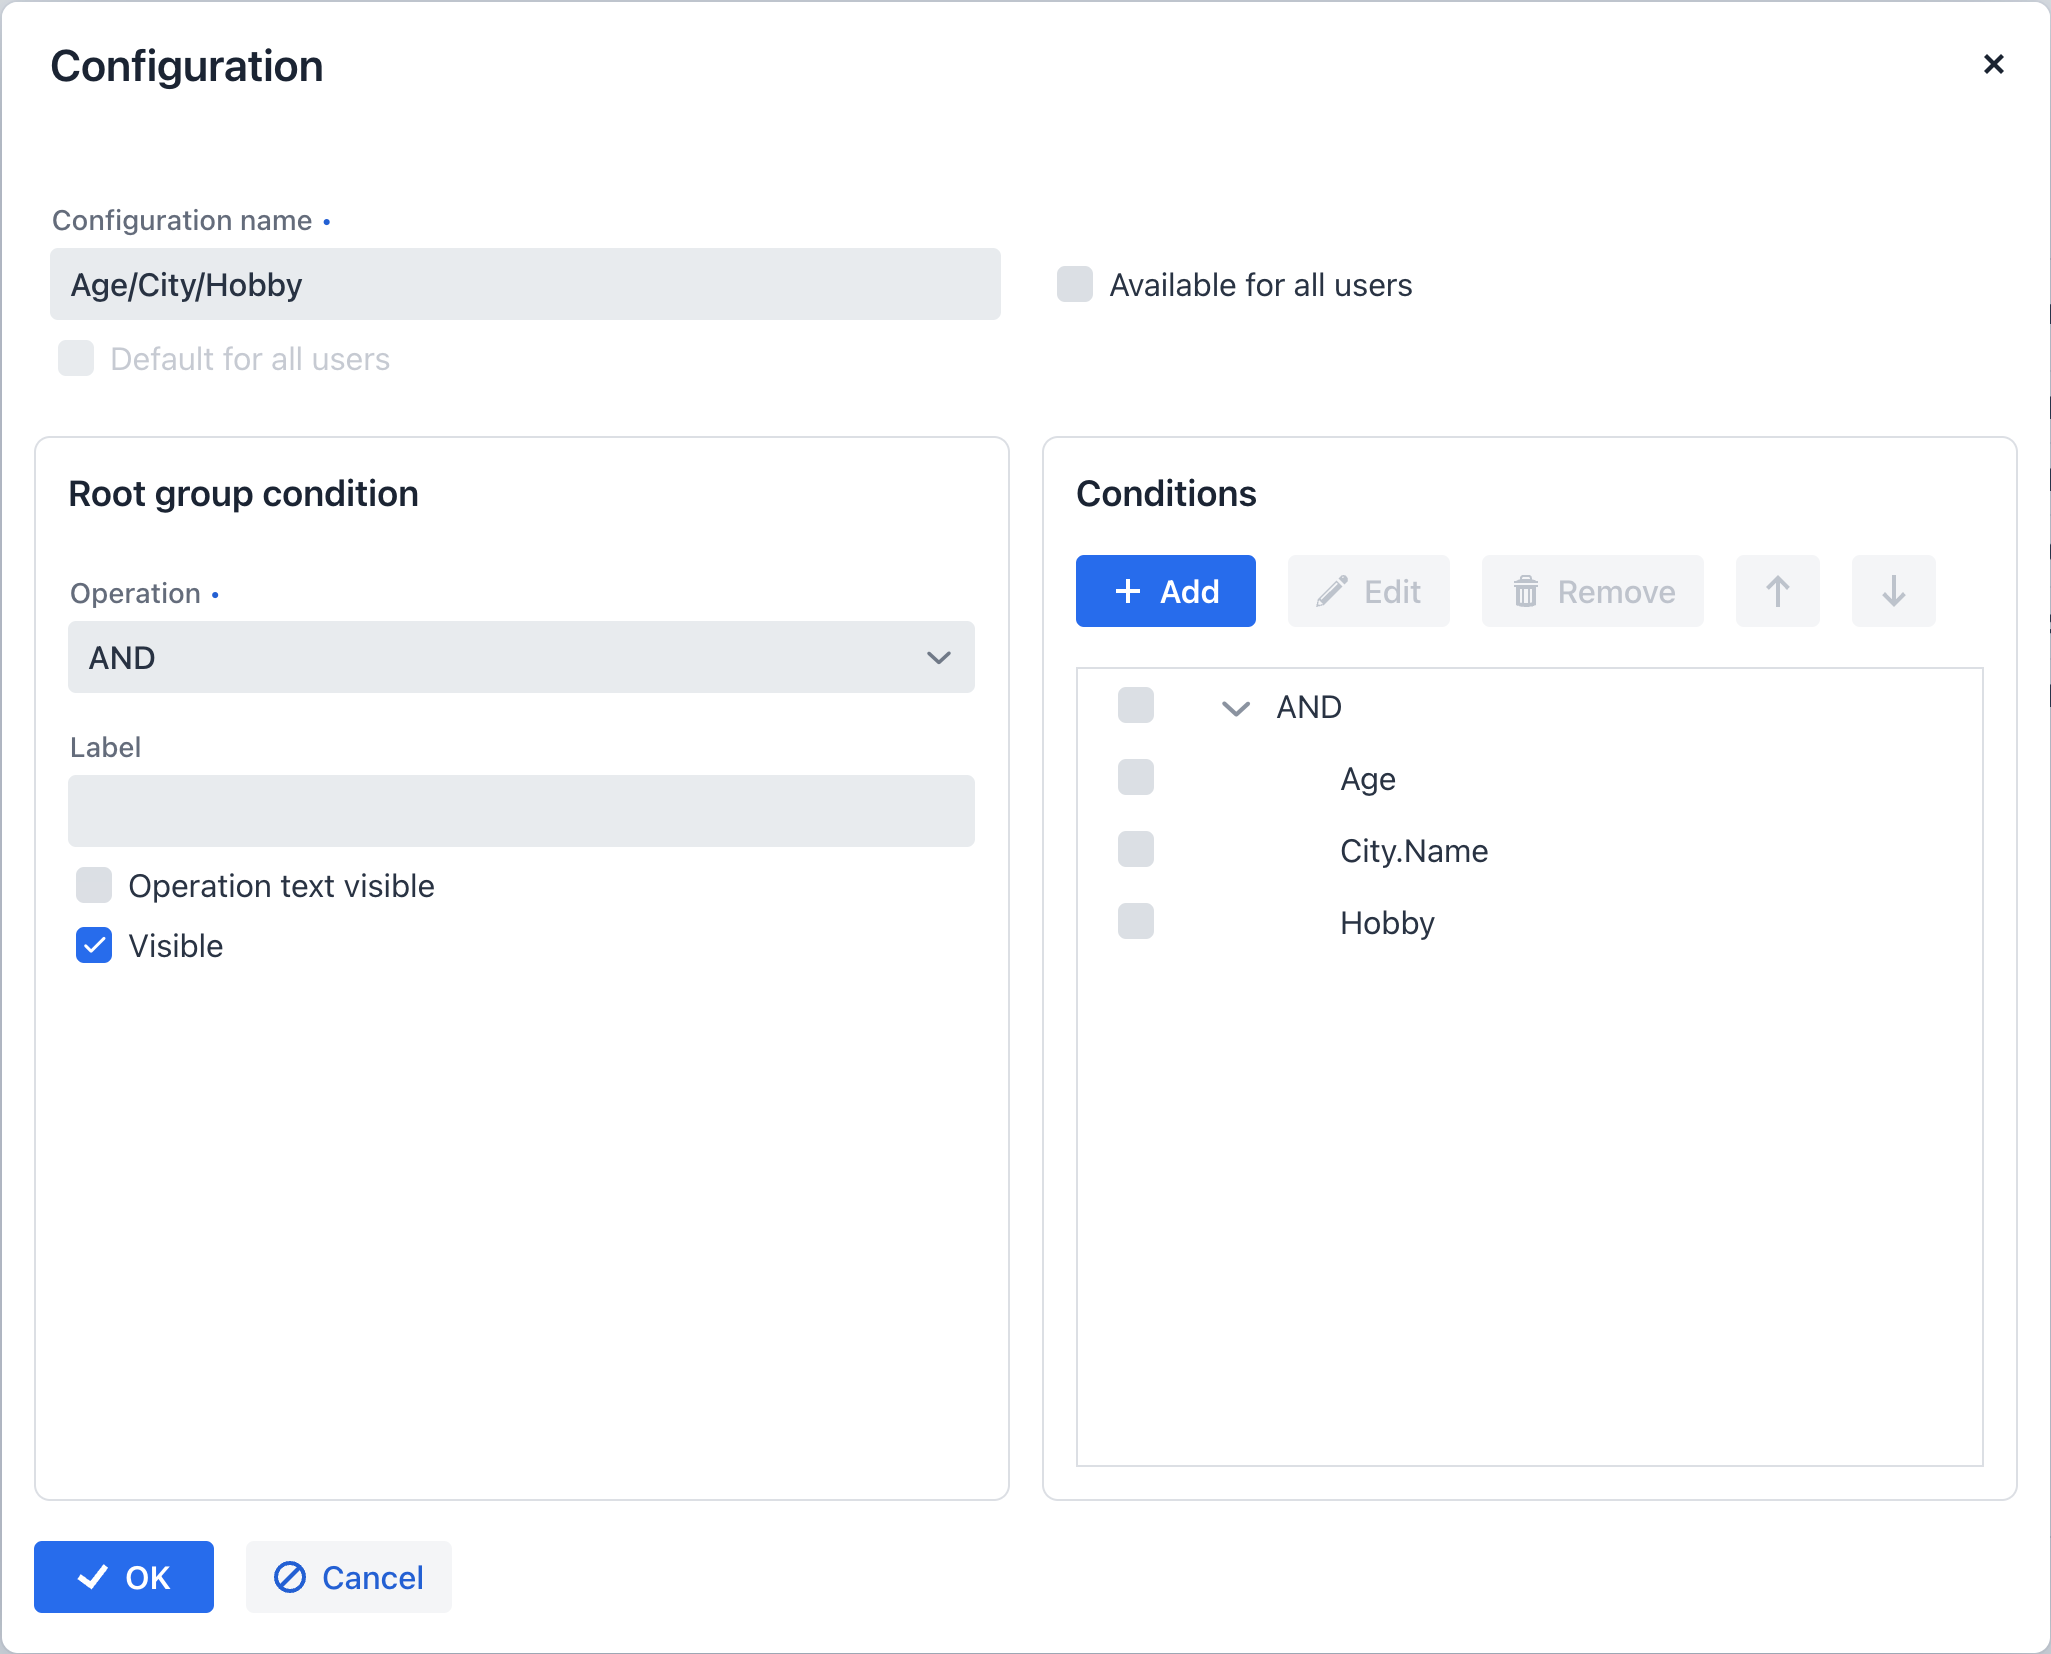2051x1654 pixels.
Task: Select the Hobby condition item
Action: (x=1388, y=920)
